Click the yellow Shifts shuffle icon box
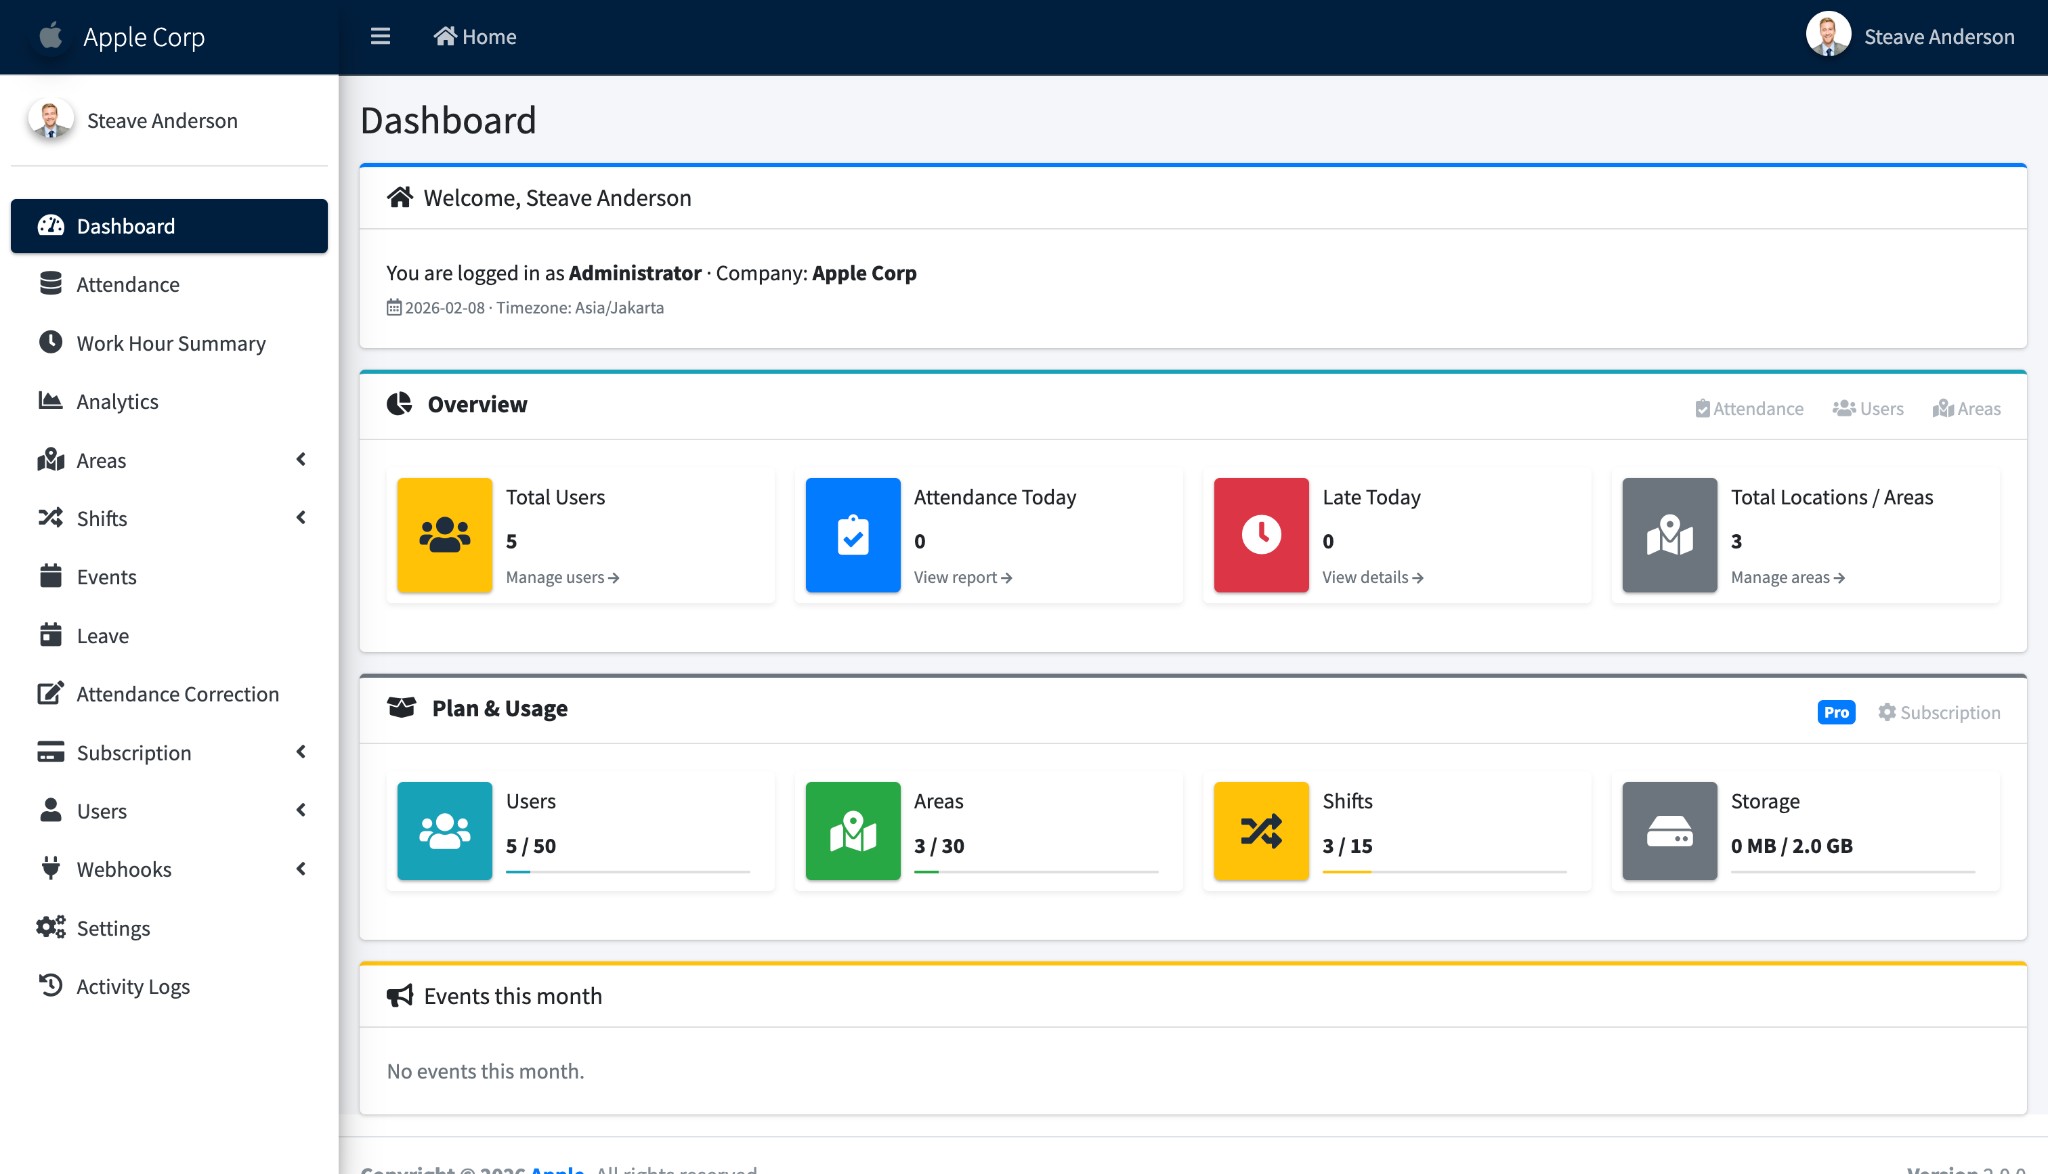The width and height of the screenshot is (2048, 1174). click(1261, 831)
